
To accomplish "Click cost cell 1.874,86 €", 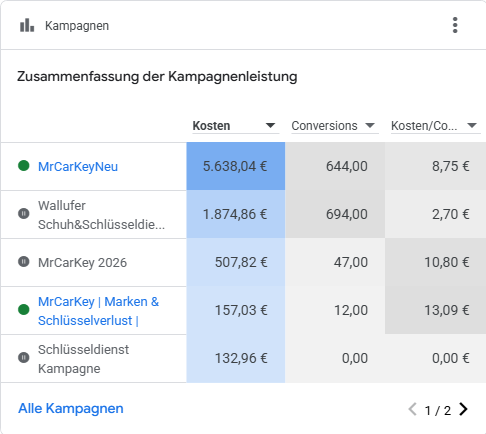I will tap(236, 214).
